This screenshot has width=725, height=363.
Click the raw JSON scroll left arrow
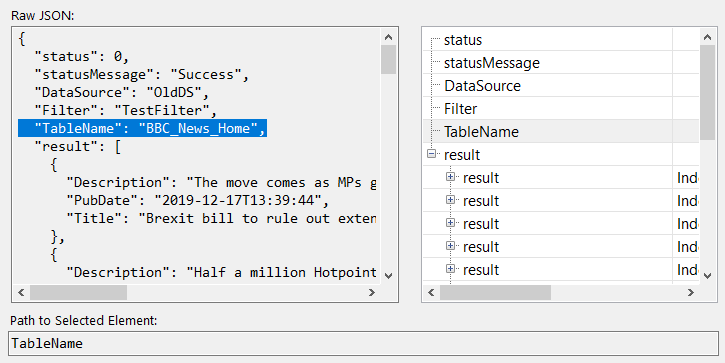(x=21, y=292)
